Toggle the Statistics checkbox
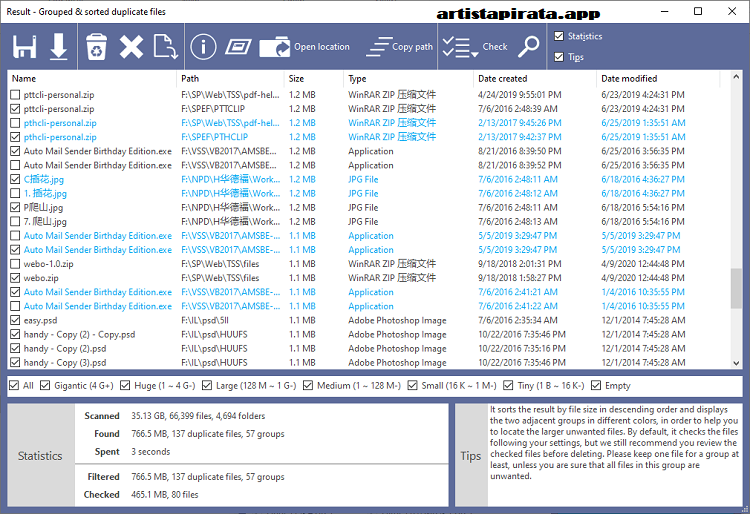Viewport: 750px width, 514px height. [559, 36]
